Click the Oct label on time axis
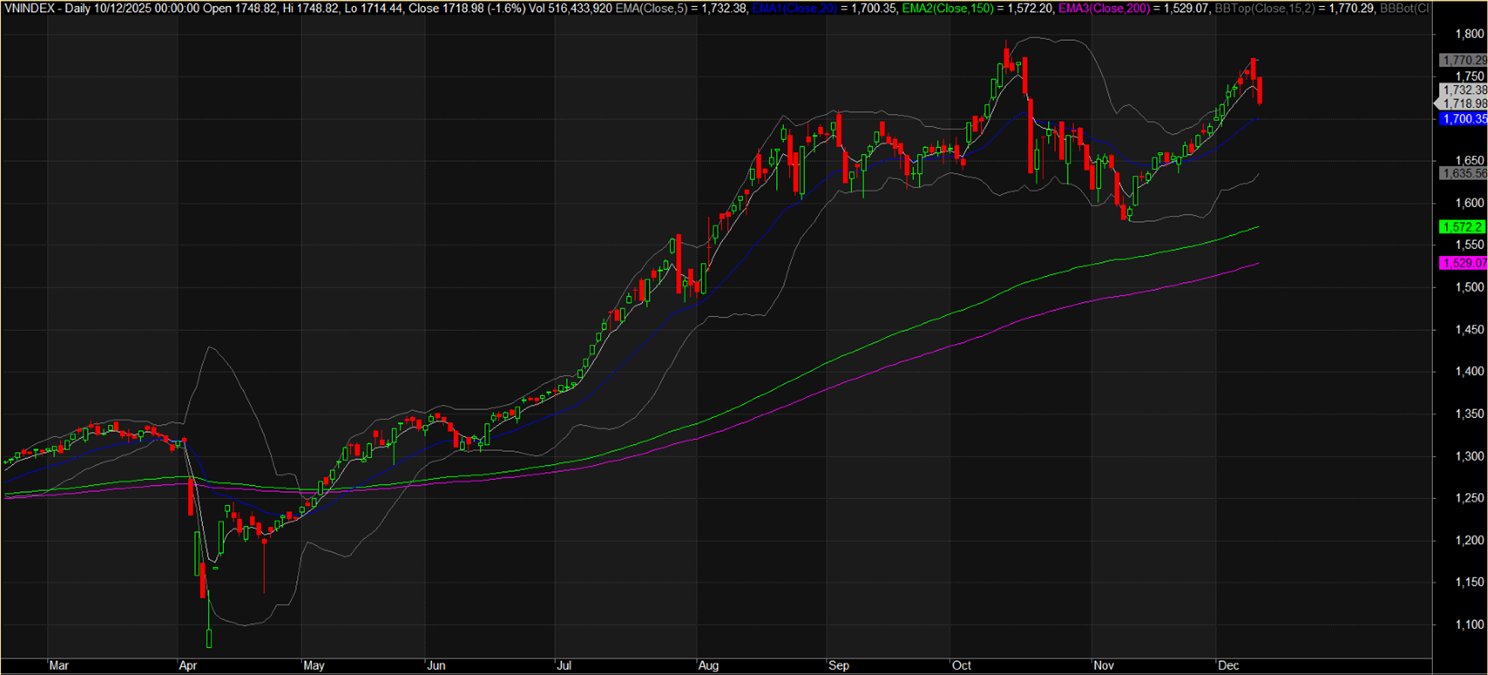1488x675 pixels. 962,664
